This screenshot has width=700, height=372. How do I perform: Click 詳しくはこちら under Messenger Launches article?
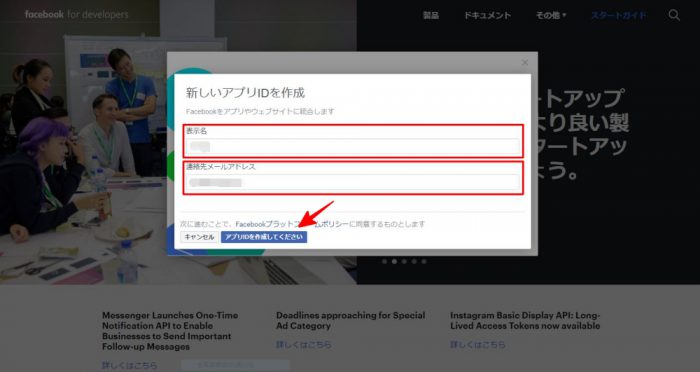129,366
